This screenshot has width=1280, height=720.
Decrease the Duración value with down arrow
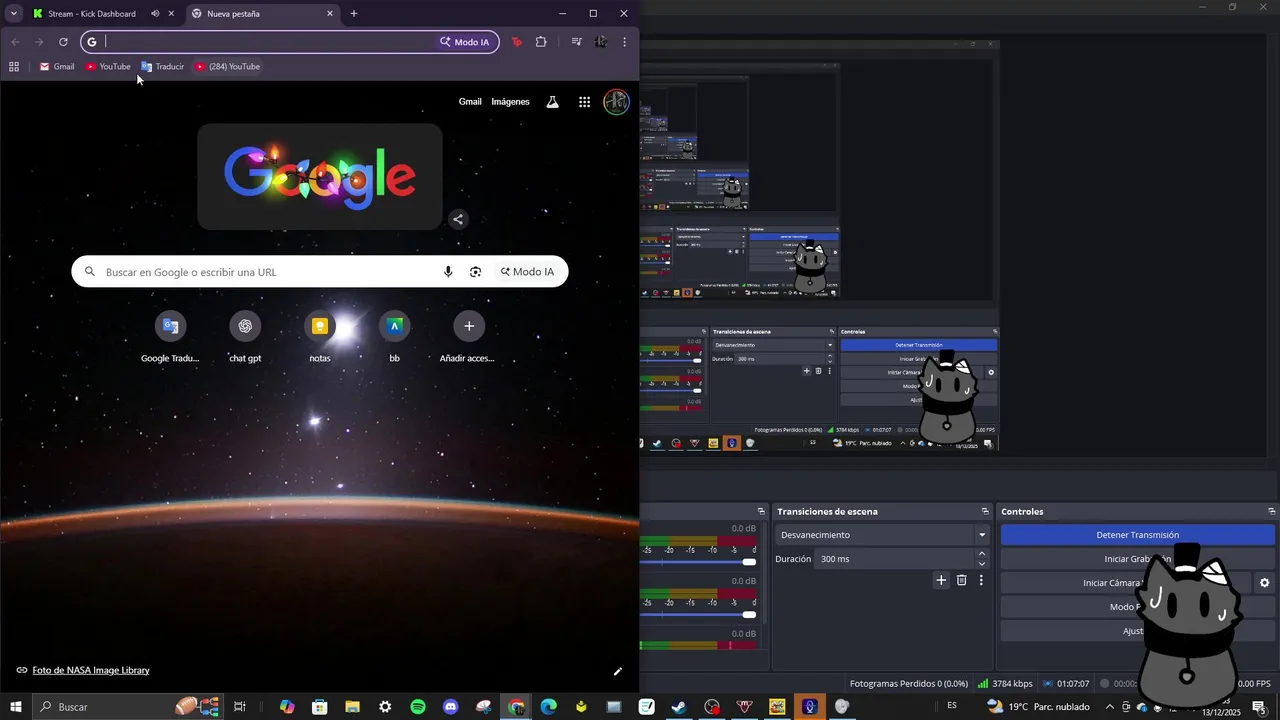(x=981, y=564)
